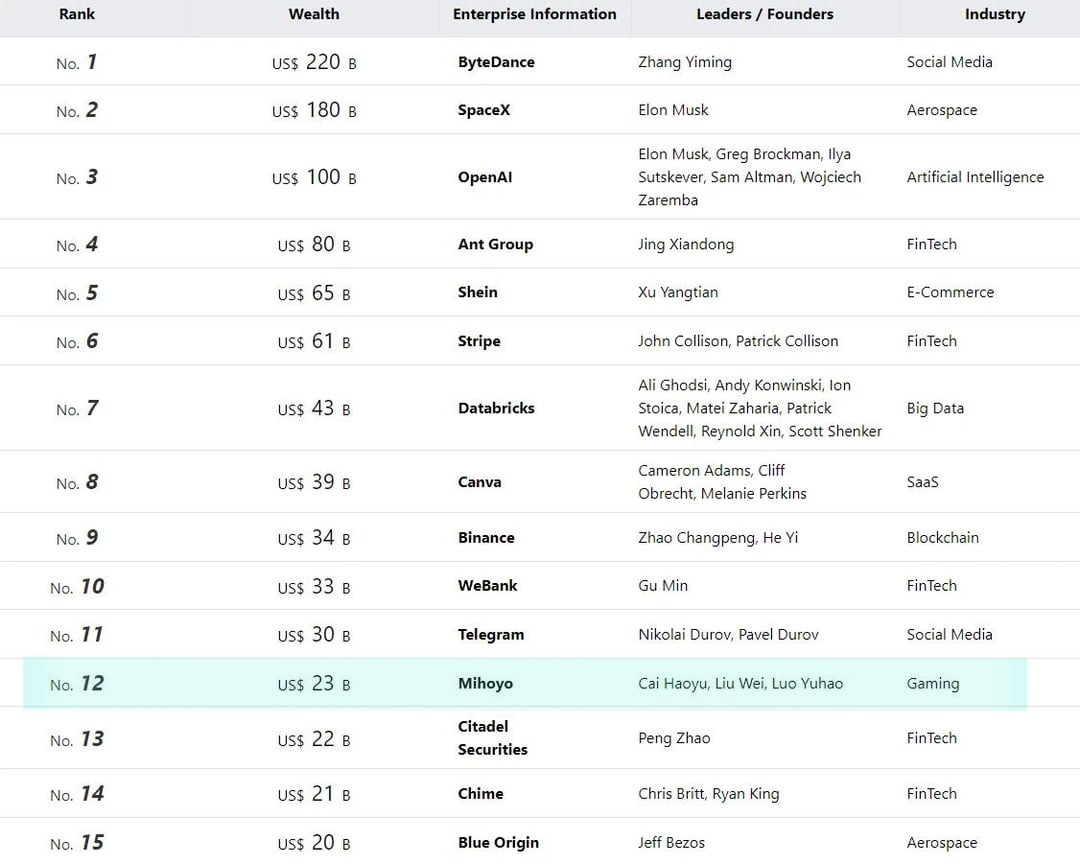
Task: Open the Databricks company link
Action: tap(496, 408)
